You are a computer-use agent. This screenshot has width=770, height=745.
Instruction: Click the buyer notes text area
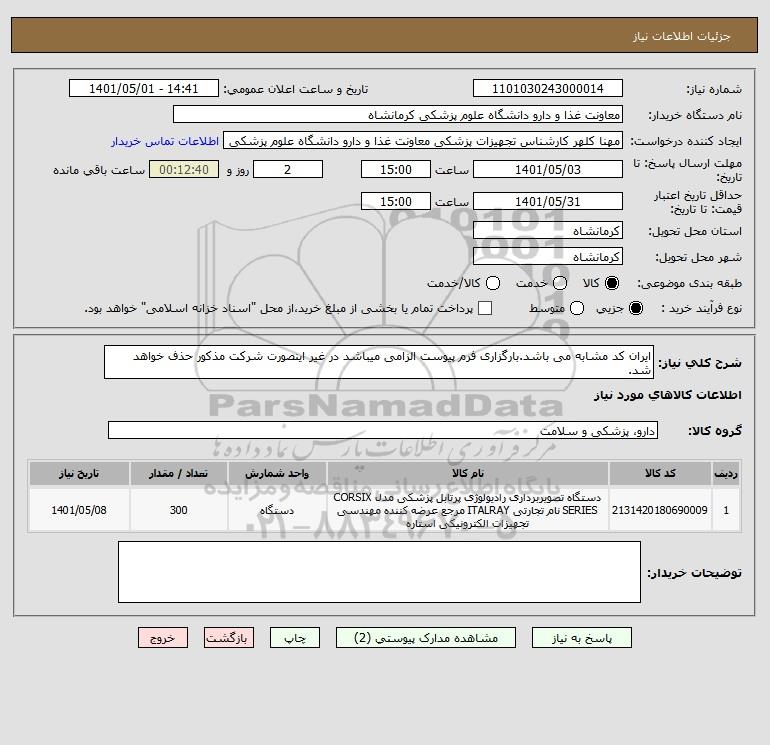(379, 572)
